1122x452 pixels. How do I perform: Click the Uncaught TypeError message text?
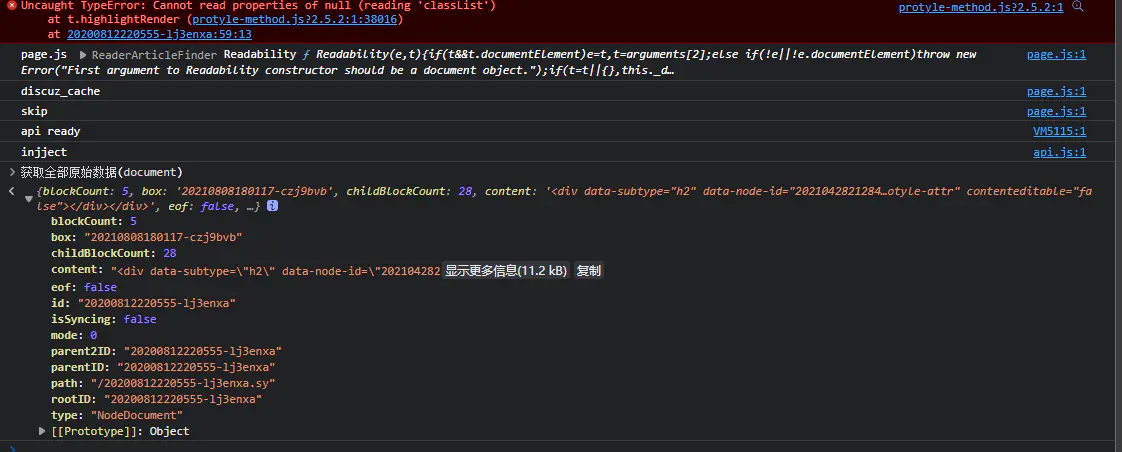pyautogui.click(x=258, y=6)
